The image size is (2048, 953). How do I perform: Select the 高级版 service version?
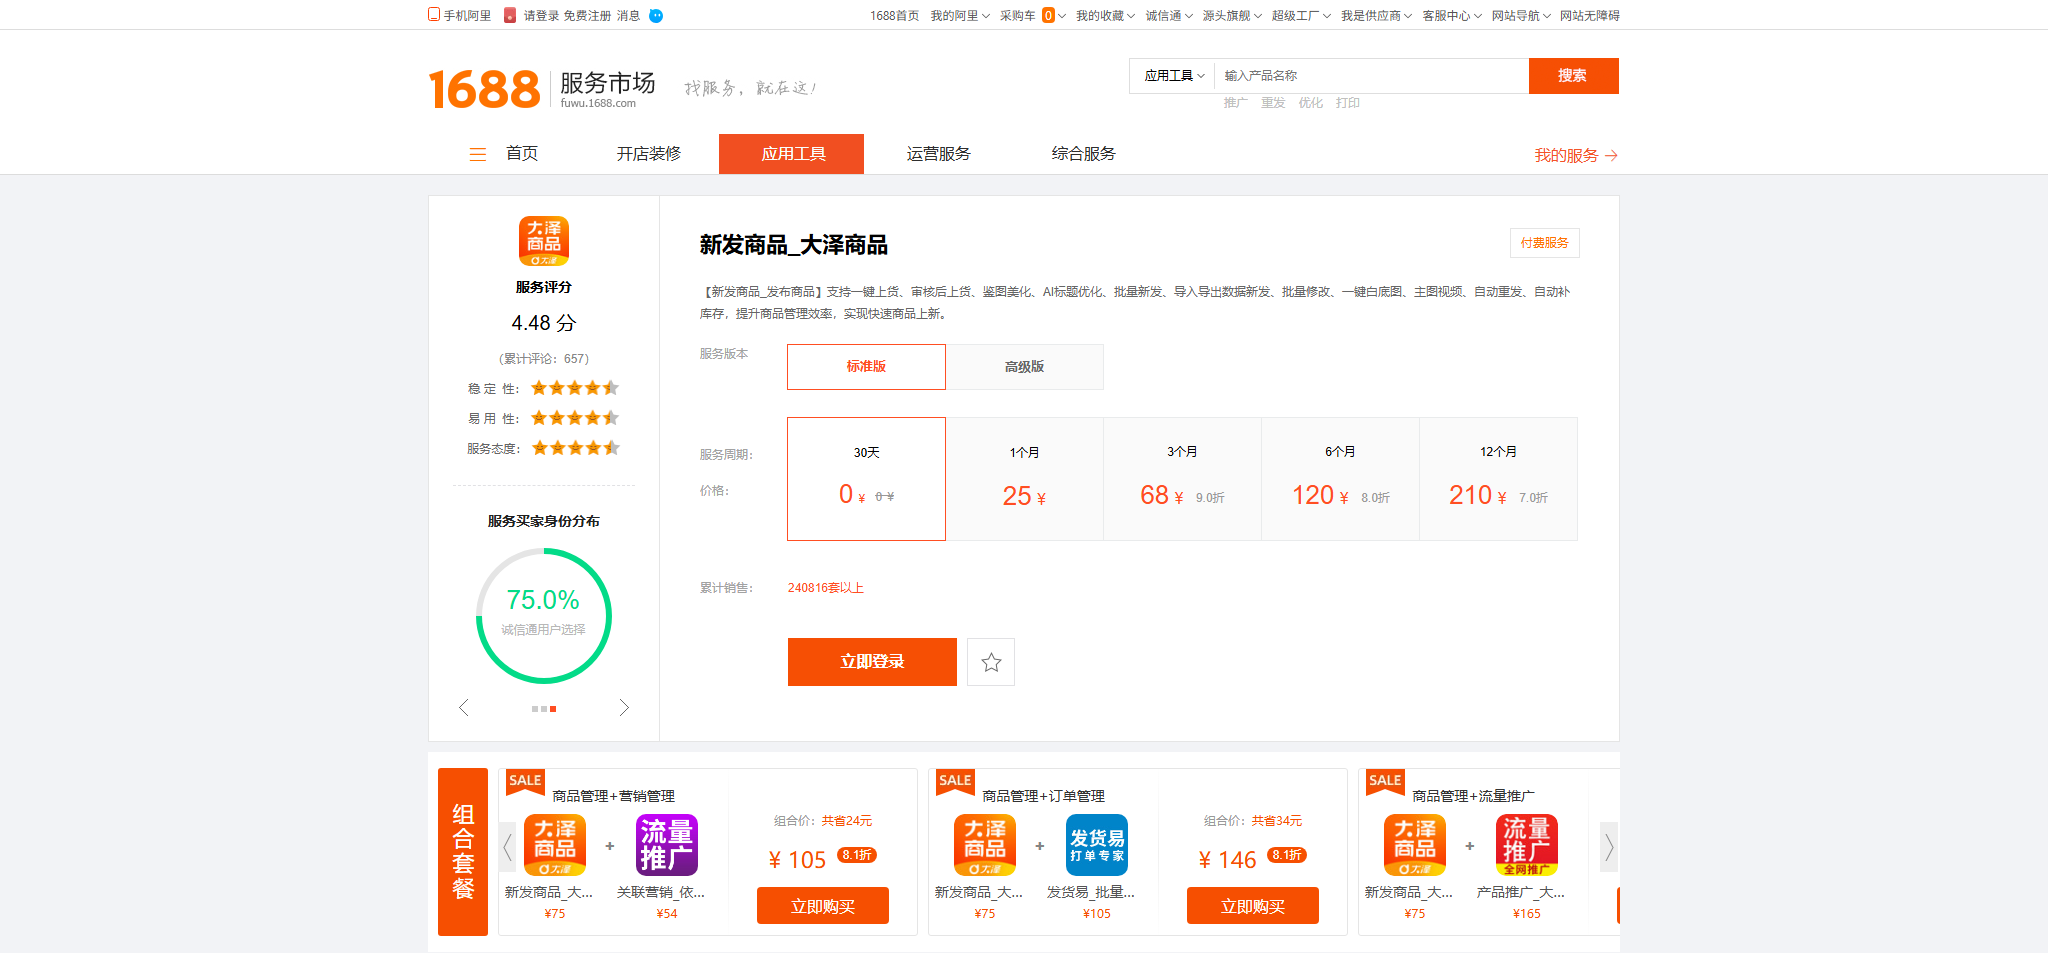[x=1025, y=367]
